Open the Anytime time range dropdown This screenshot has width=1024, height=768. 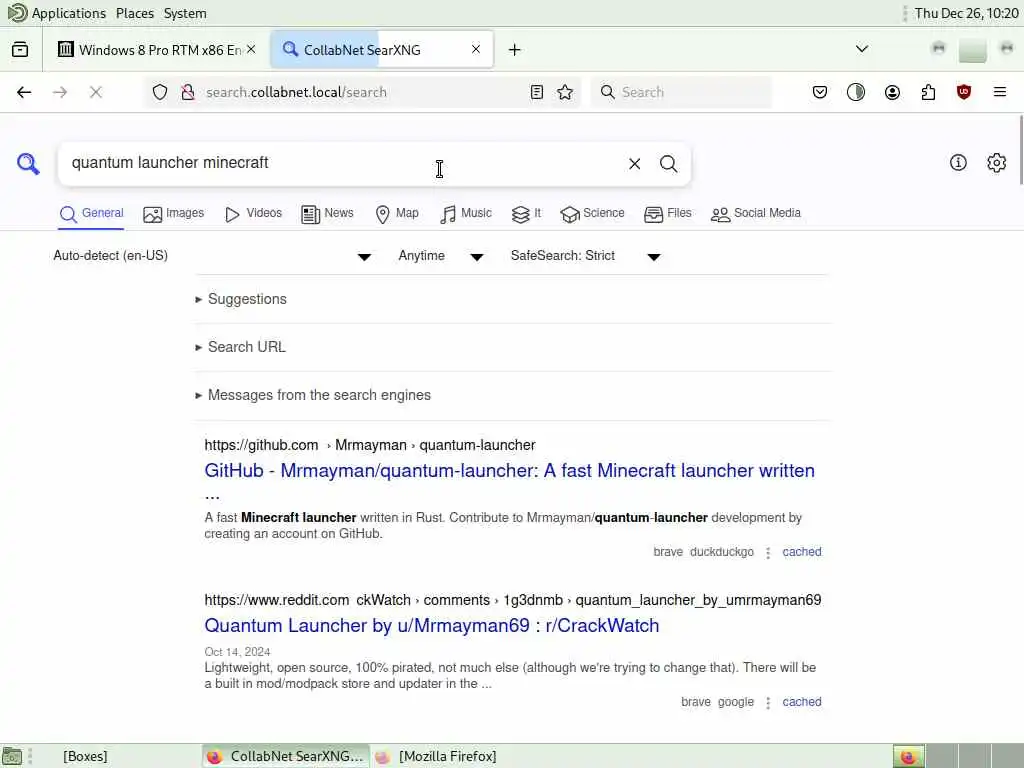pos(441,256)
